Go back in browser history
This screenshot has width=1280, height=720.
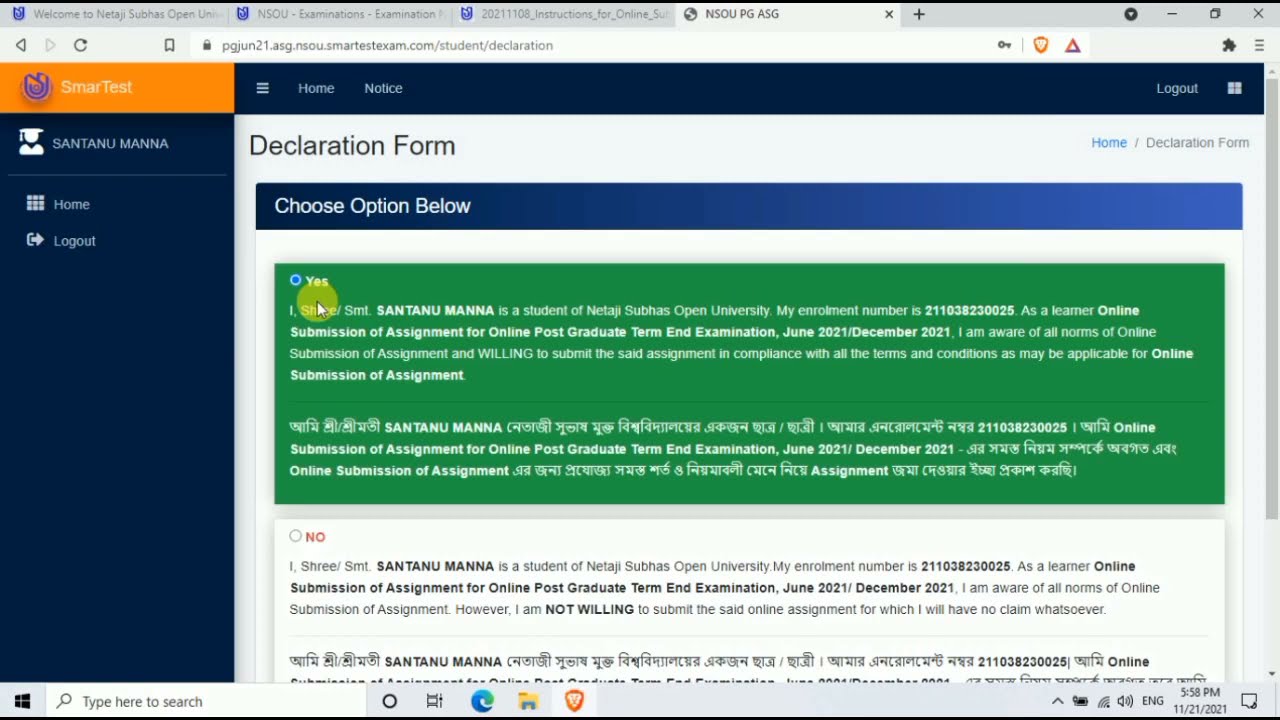(x=21, y=45)
